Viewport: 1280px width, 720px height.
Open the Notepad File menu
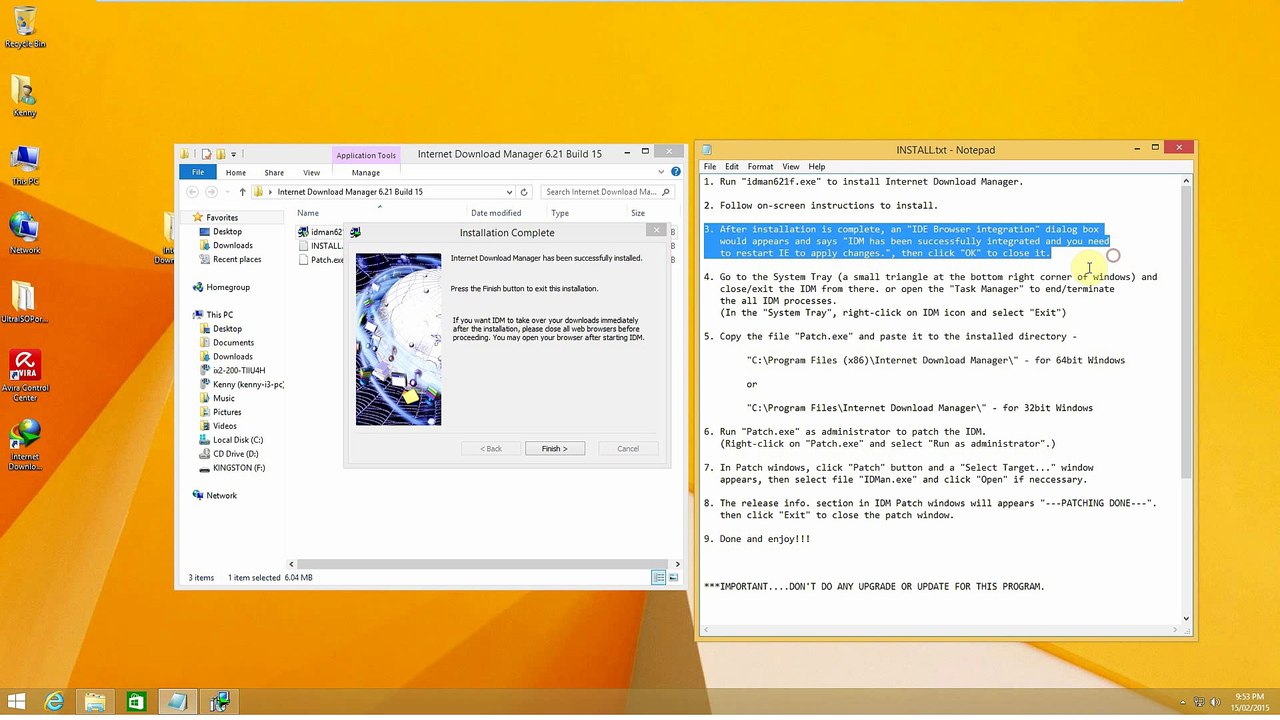point(710,166)
